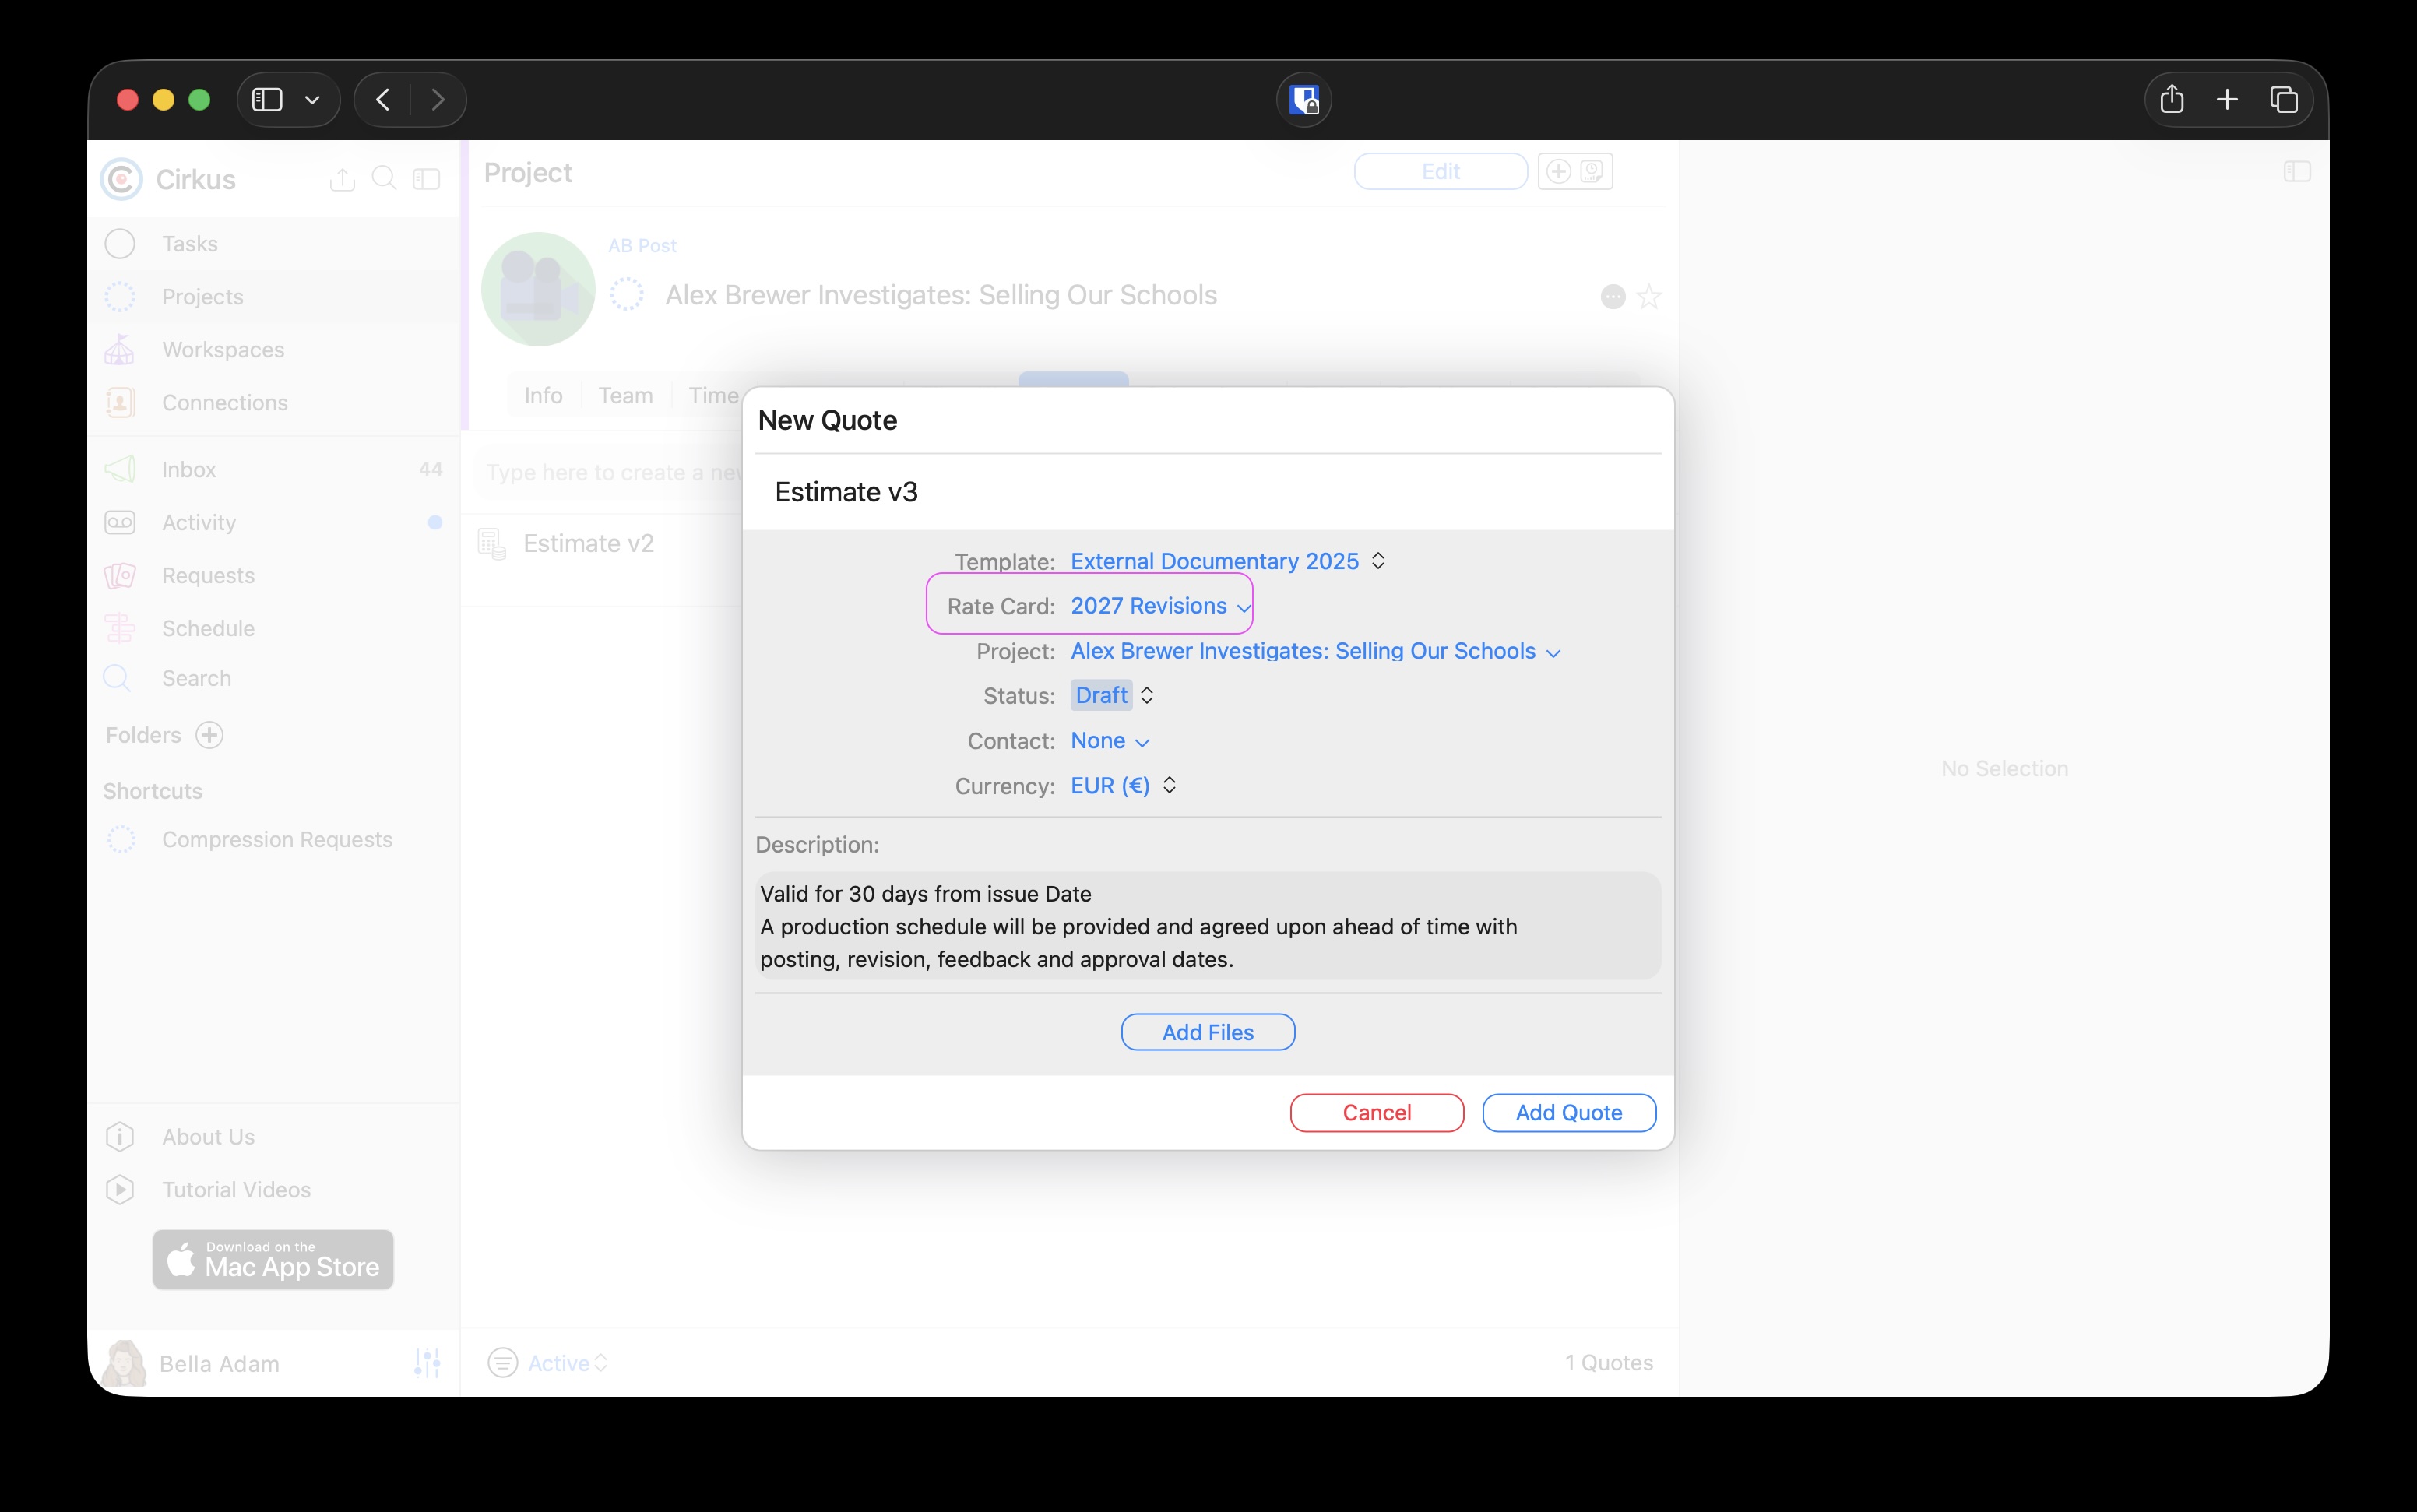Open Schedule signpost icon
2417x1512 pixels.
coord(120,628)
